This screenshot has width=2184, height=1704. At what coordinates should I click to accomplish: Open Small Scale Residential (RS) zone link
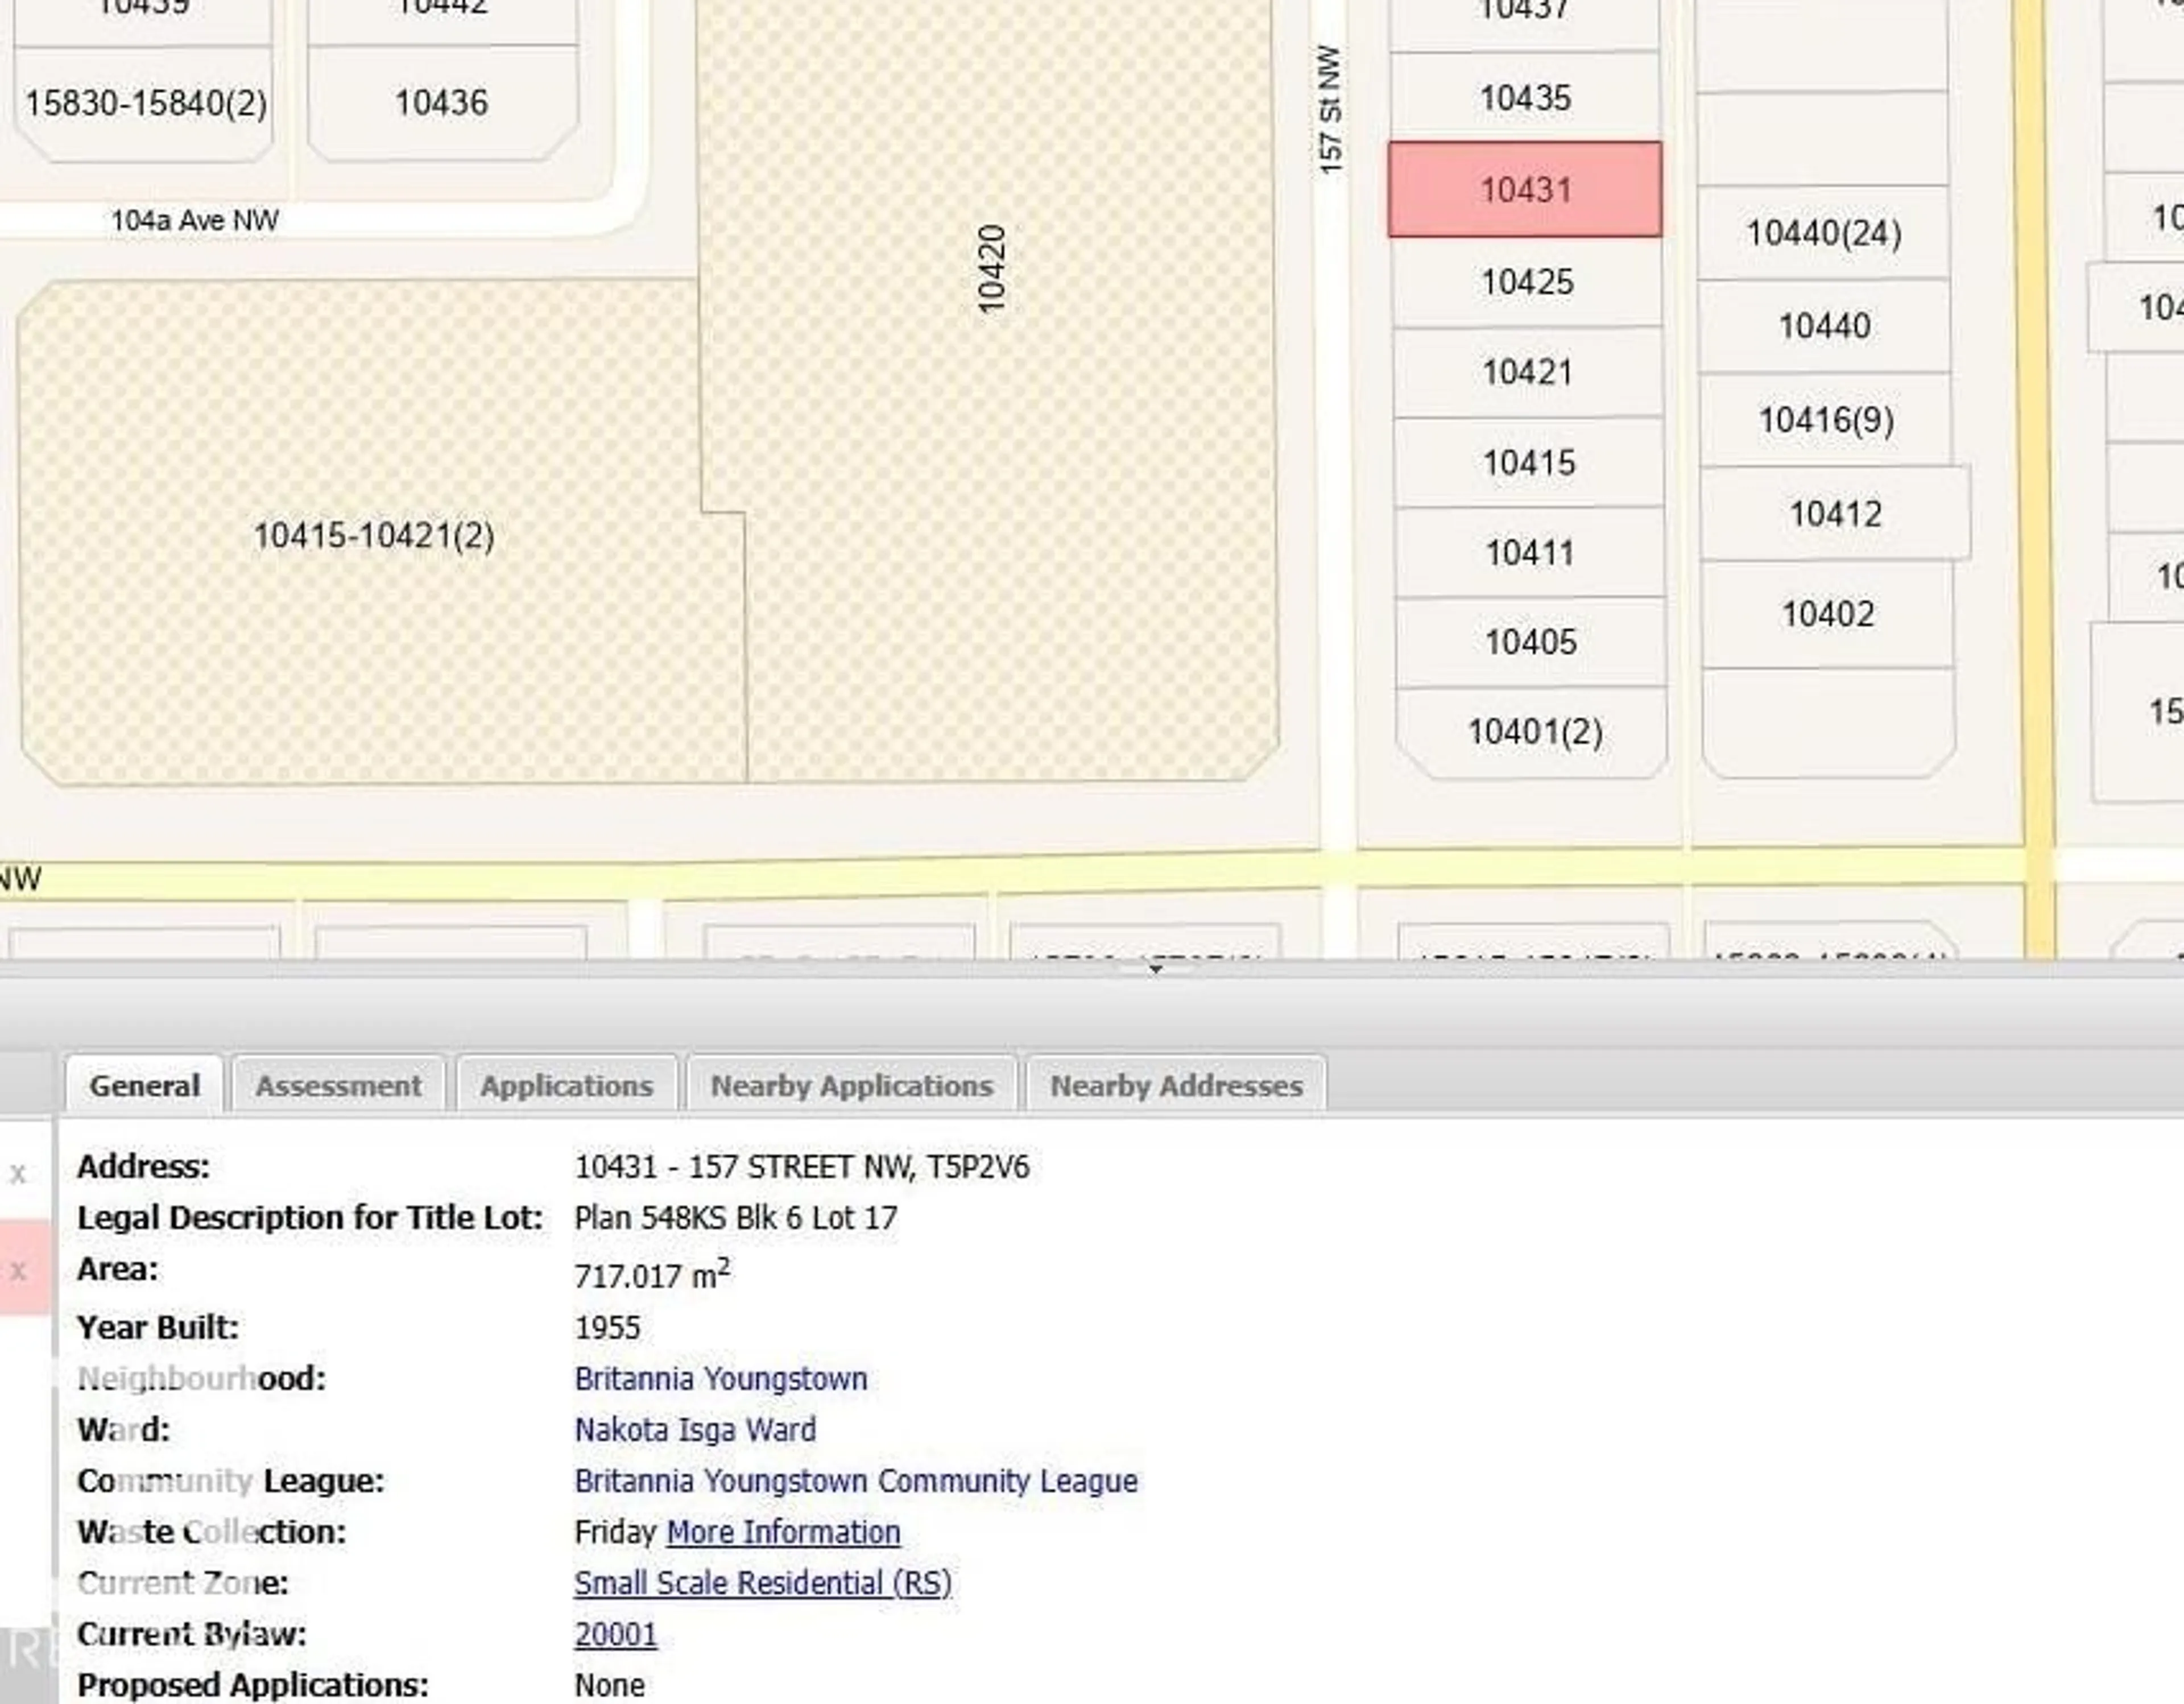pos(763,1583)
